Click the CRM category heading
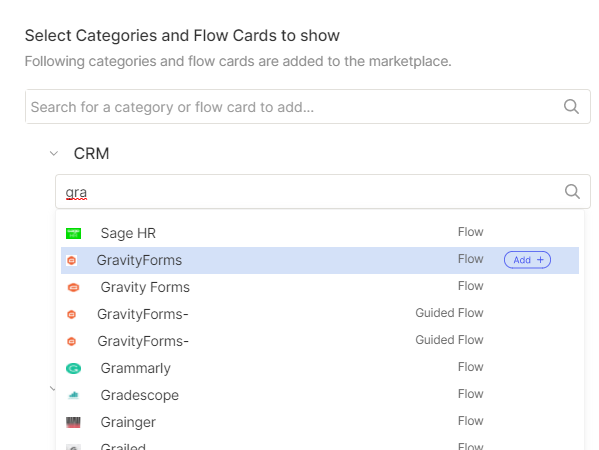Screen dimensions: 599x450 click(x=91, y=154)
